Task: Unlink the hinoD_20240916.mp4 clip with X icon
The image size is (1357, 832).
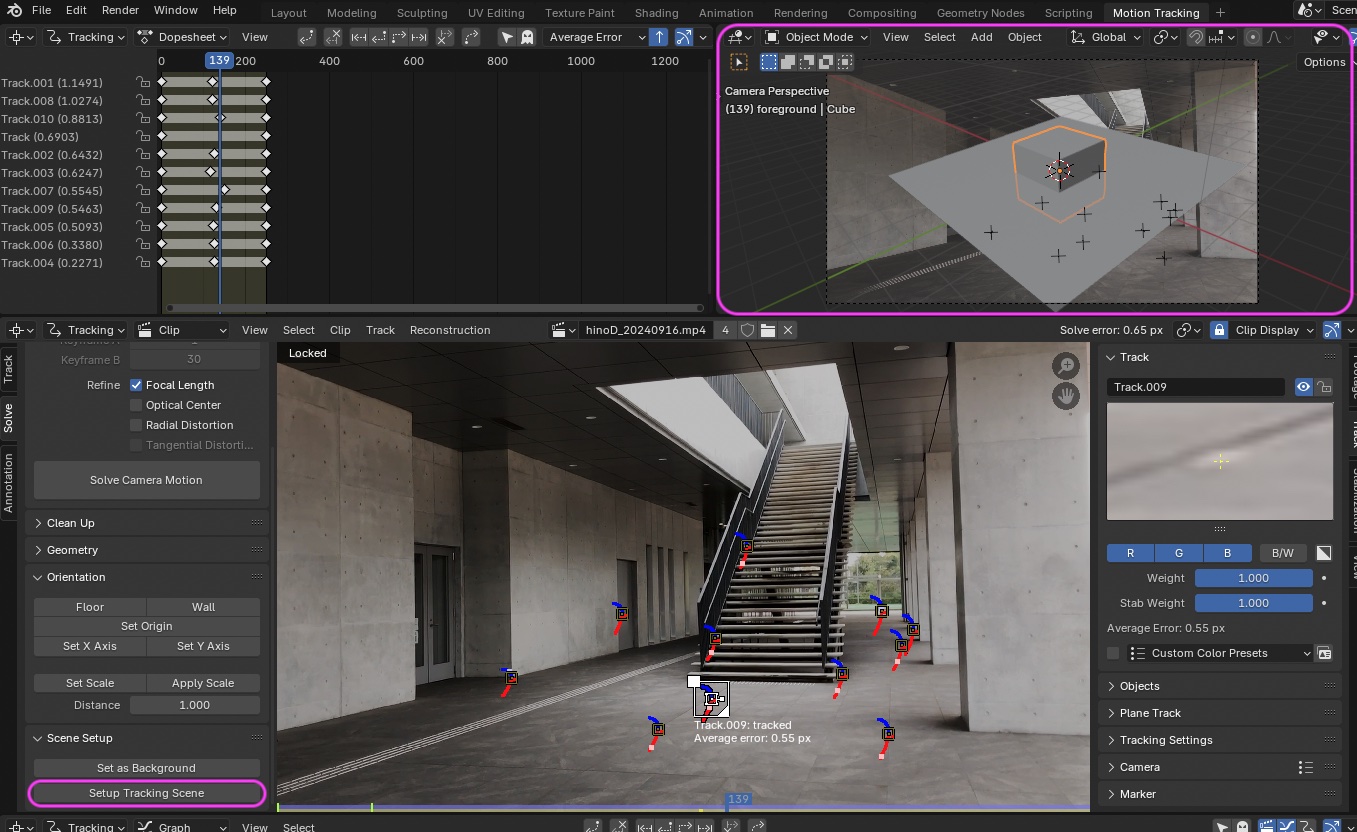Action: coord(788,330)
